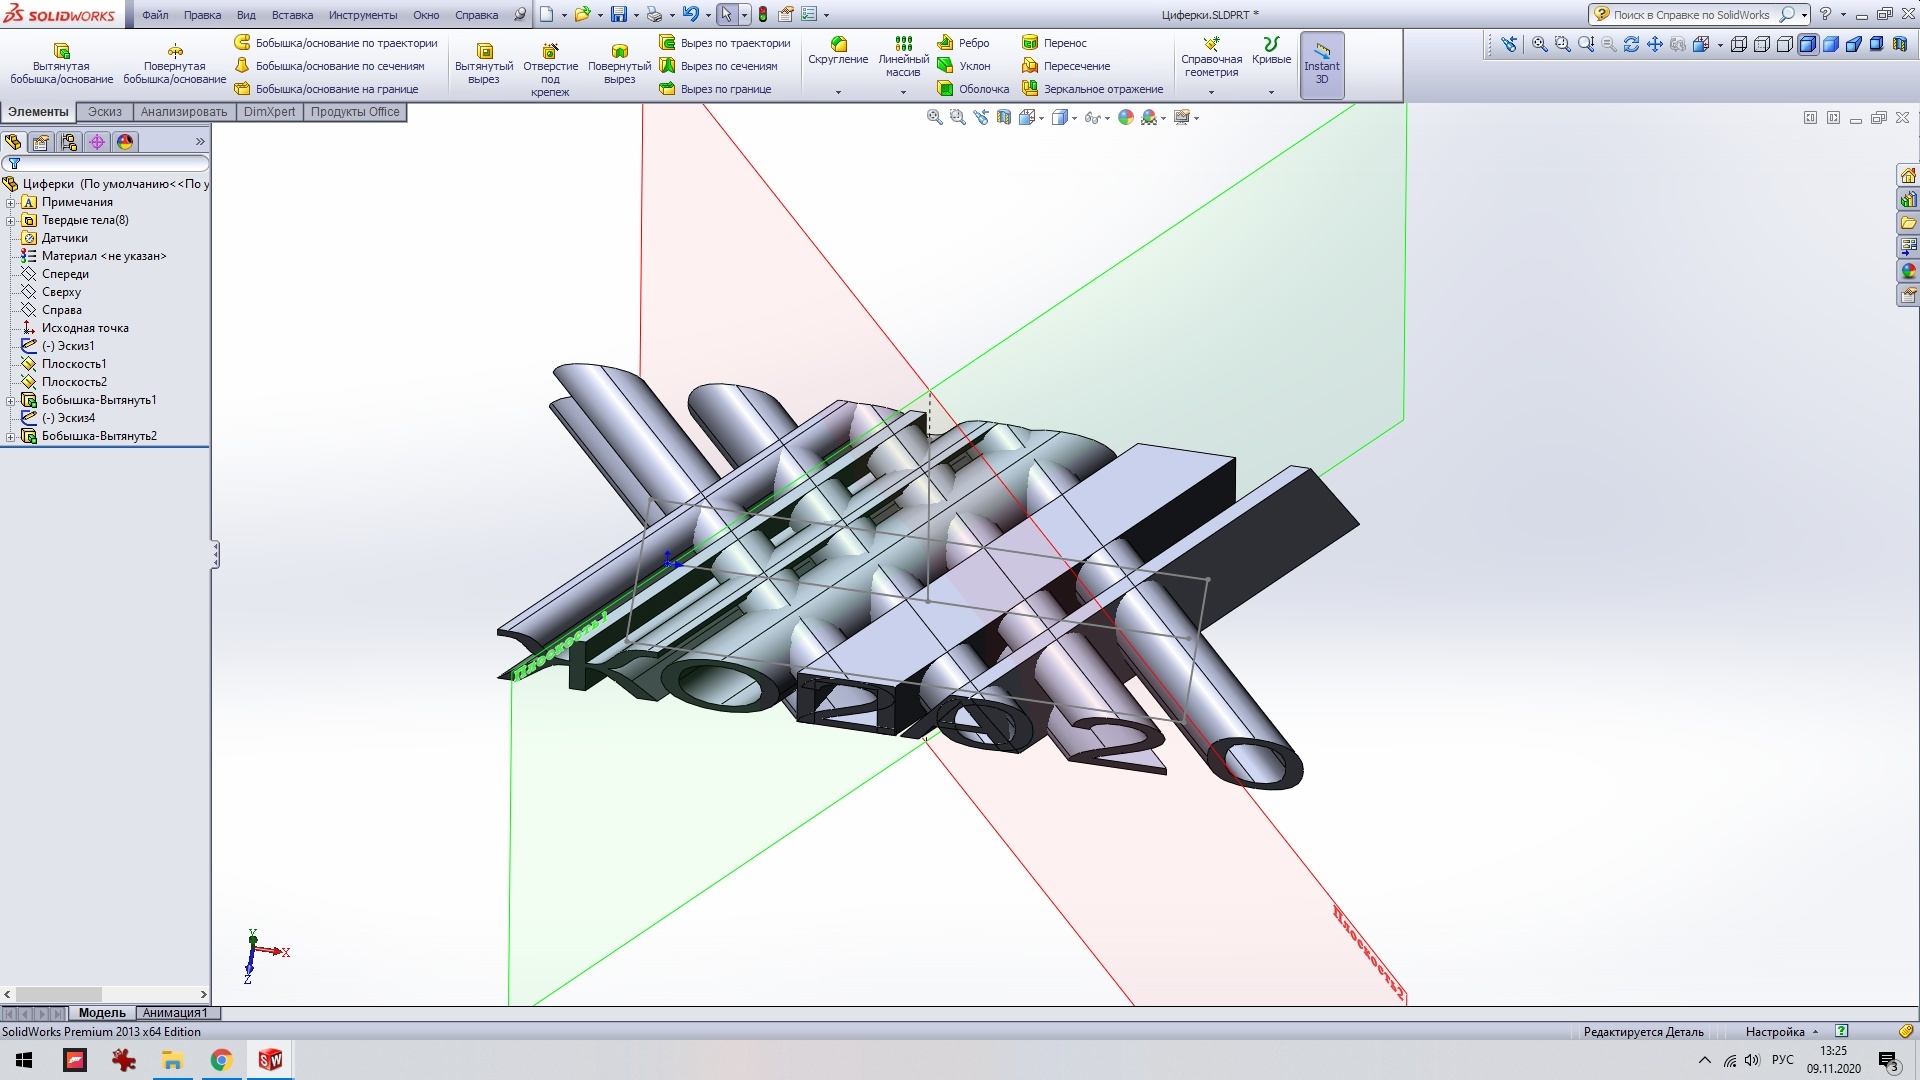Choose Бобышка/основание по траектории tool
Viewport: 1920px width, 1080px height.
click(336, 43)
